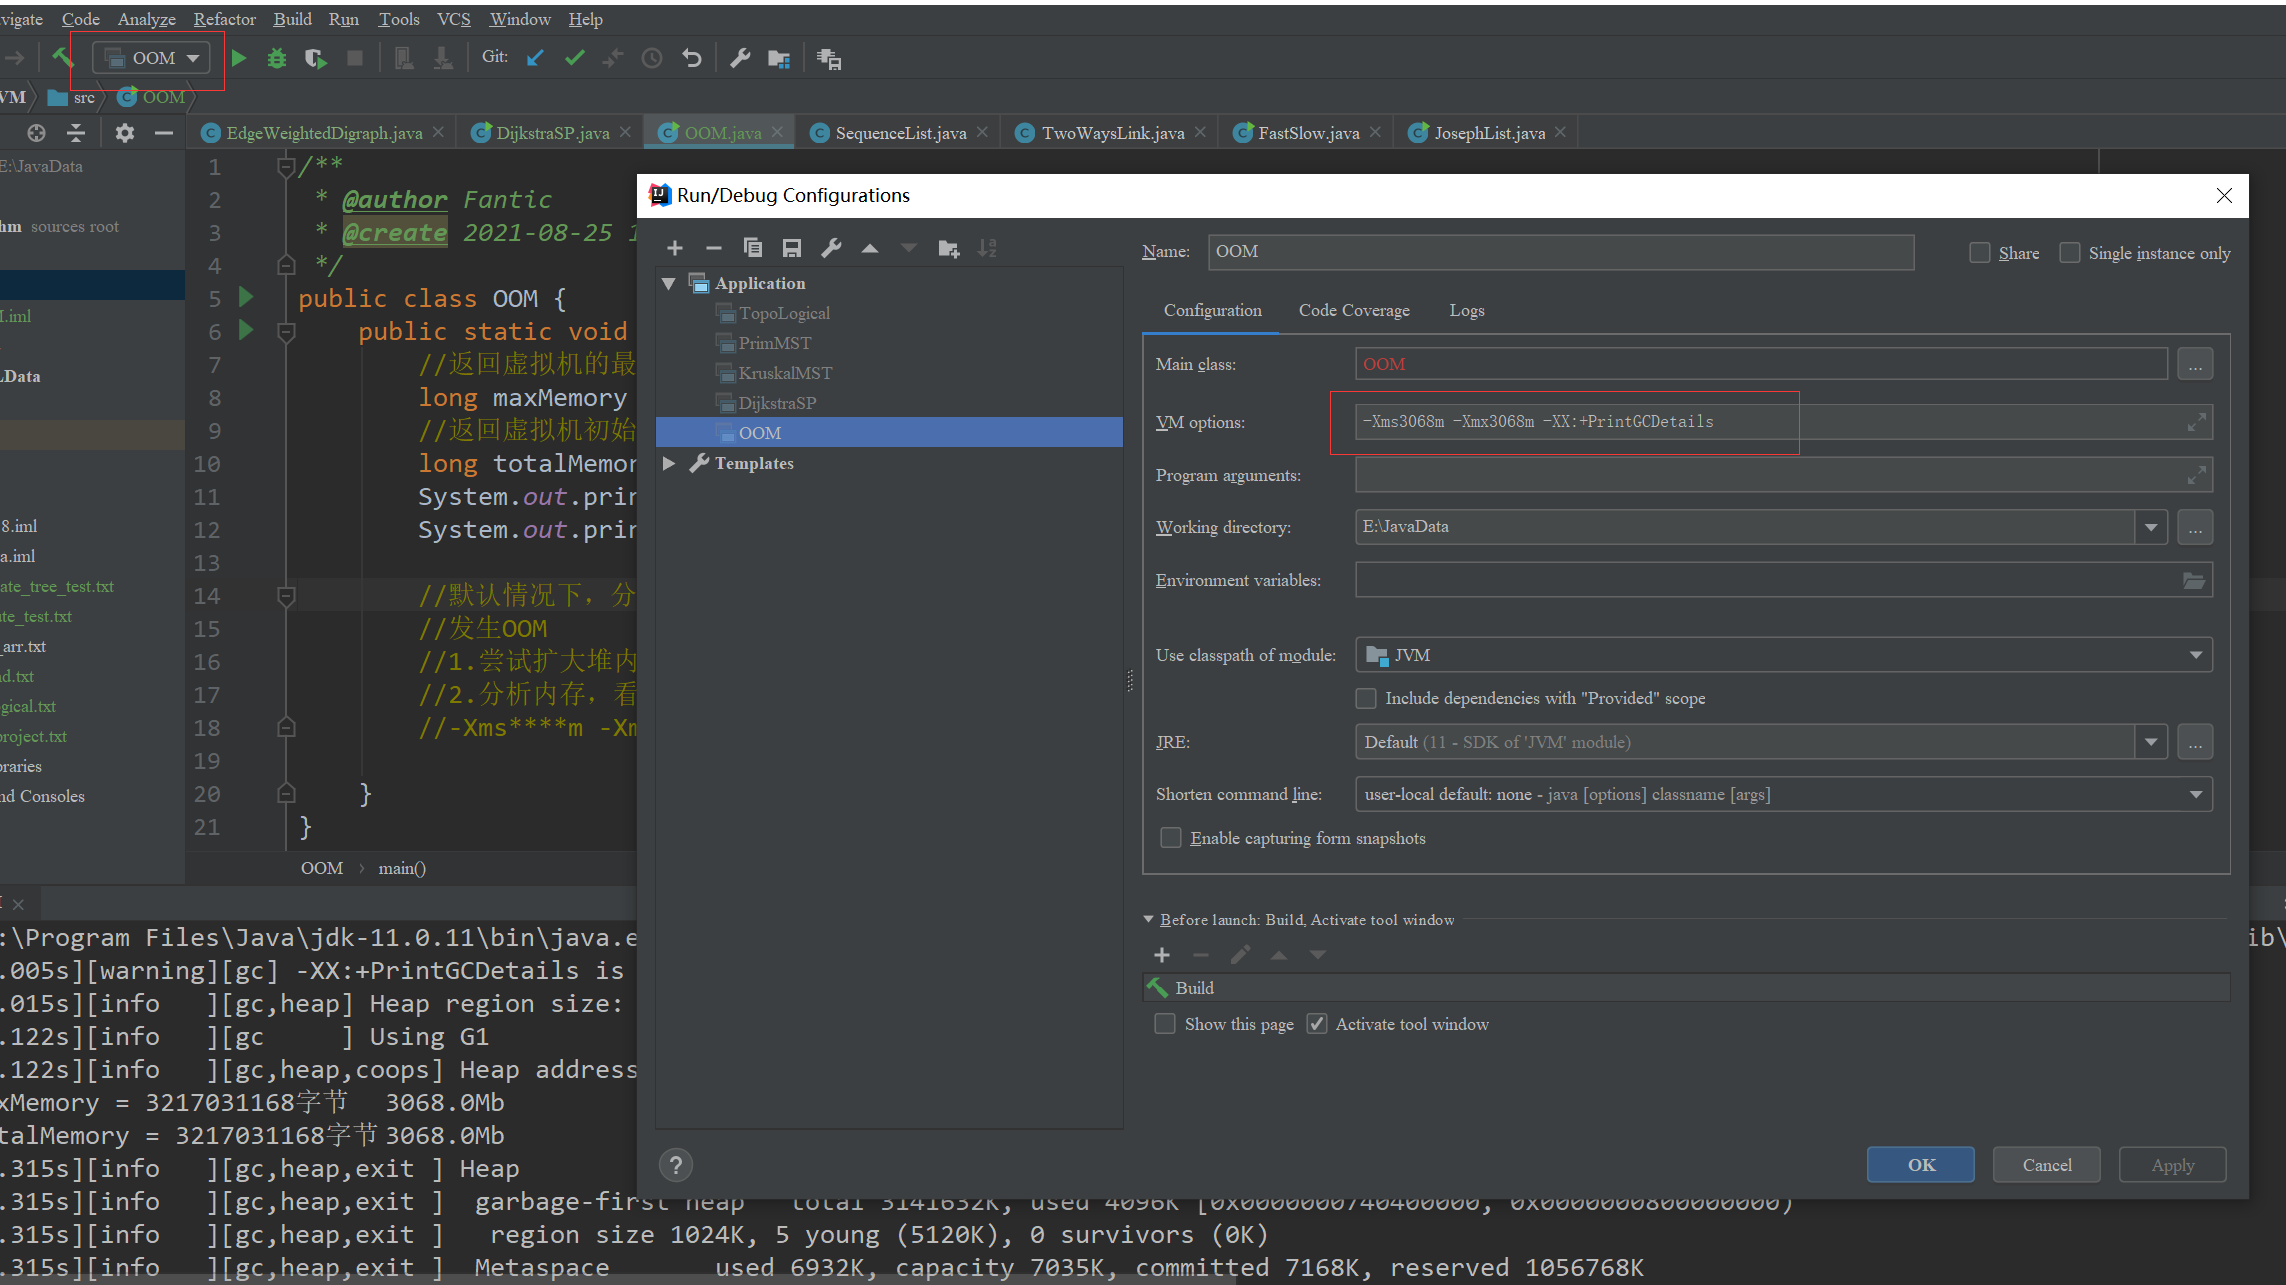Close the JosephList.java editor tab
The image size is (2286, 1285).
tap(1560, 132)
